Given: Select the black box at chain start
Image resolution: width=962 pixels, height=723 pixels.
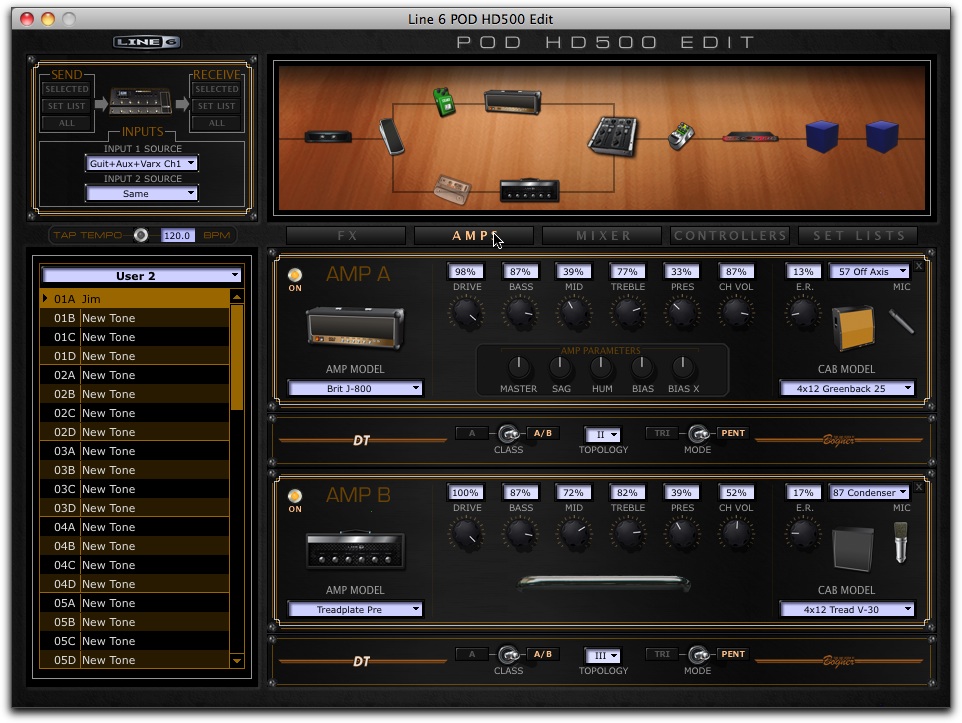Looking at the screenshot, I should pyautogui.click(x=328, y=136).
